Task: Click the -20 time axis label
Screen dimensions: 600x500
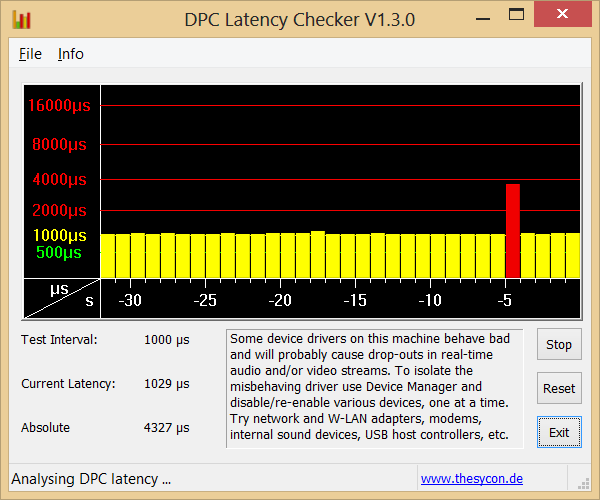Action: (280, 300)
